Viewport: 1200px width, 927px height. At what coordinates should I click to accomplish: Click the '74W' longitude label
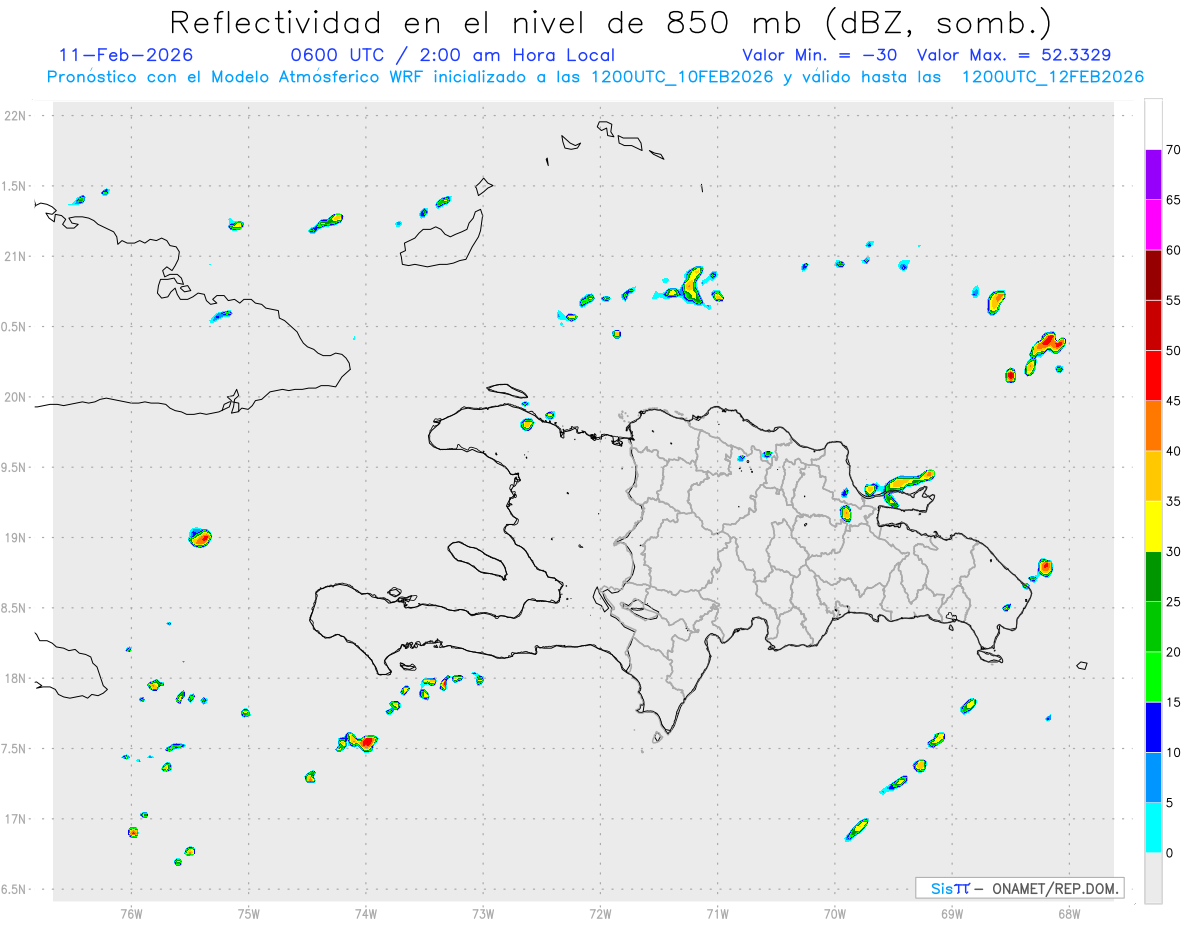[366, 913]
